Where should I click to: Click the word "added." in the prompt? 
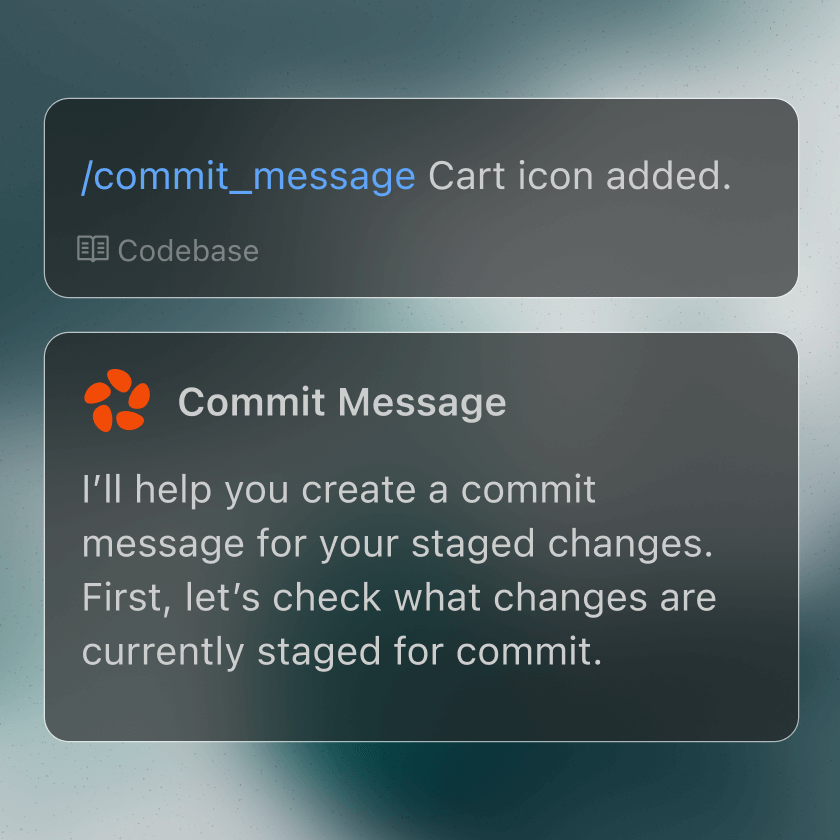coord(669,176)
